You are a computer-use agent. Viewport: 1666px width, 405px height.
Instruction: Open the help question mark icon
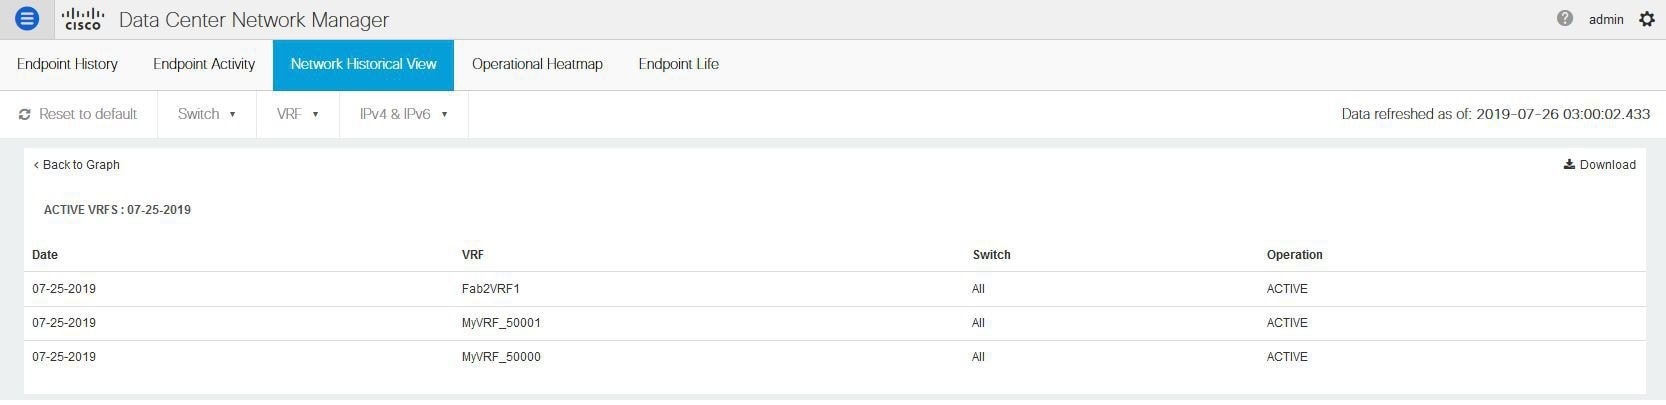click(1565, 19)
